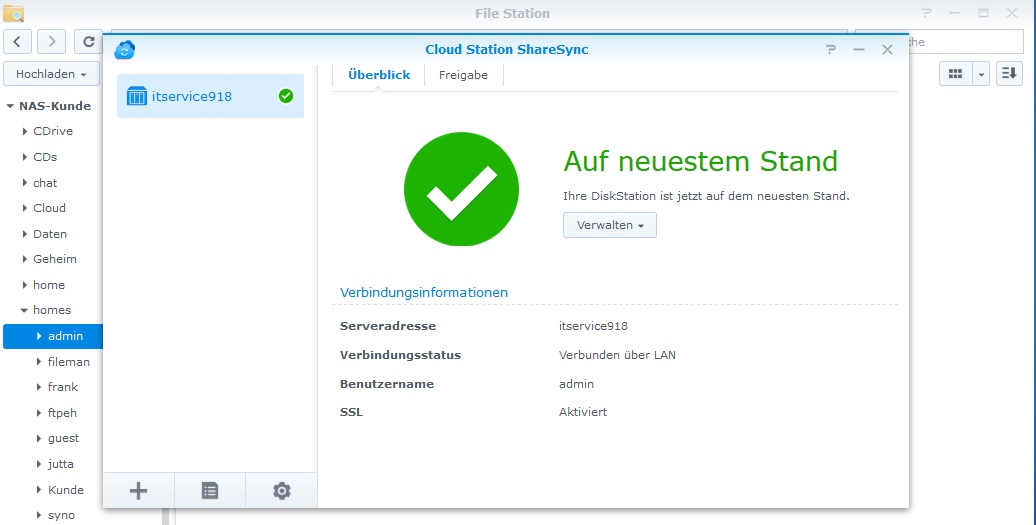The height and width of the screenshot is (525, 1036).
Task: Switch File Station to thumbnail grid view
Action: tap(955, 74)
